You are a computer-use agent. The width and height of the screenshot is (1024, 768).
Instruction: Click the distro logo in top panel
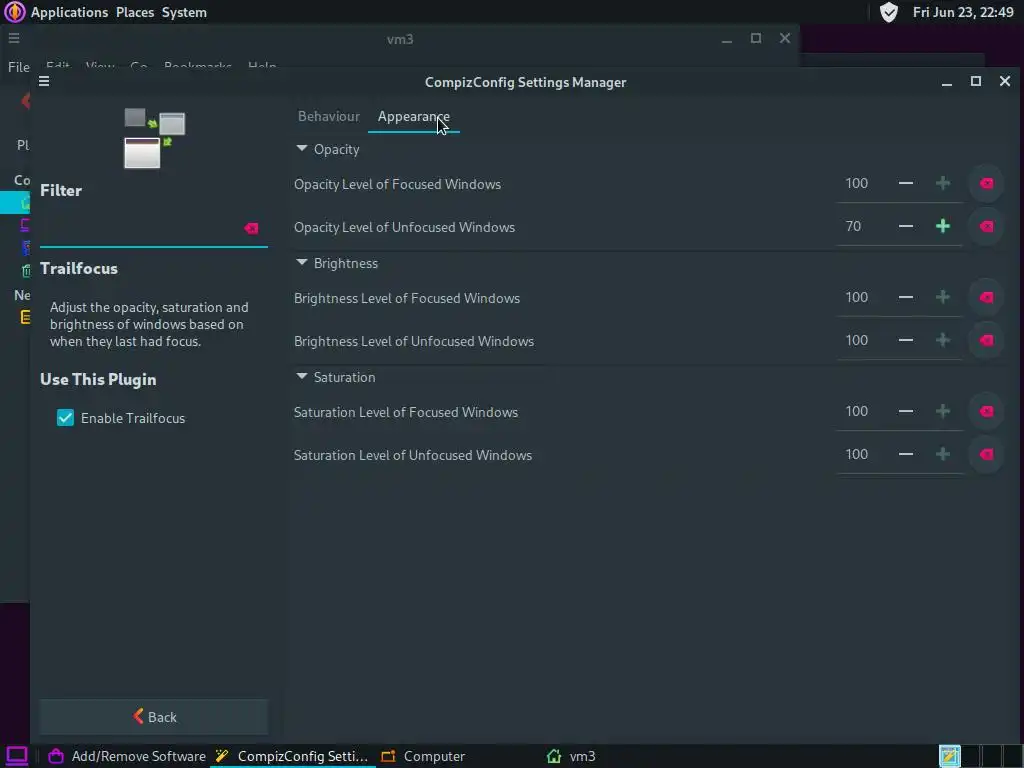point(14,12)
